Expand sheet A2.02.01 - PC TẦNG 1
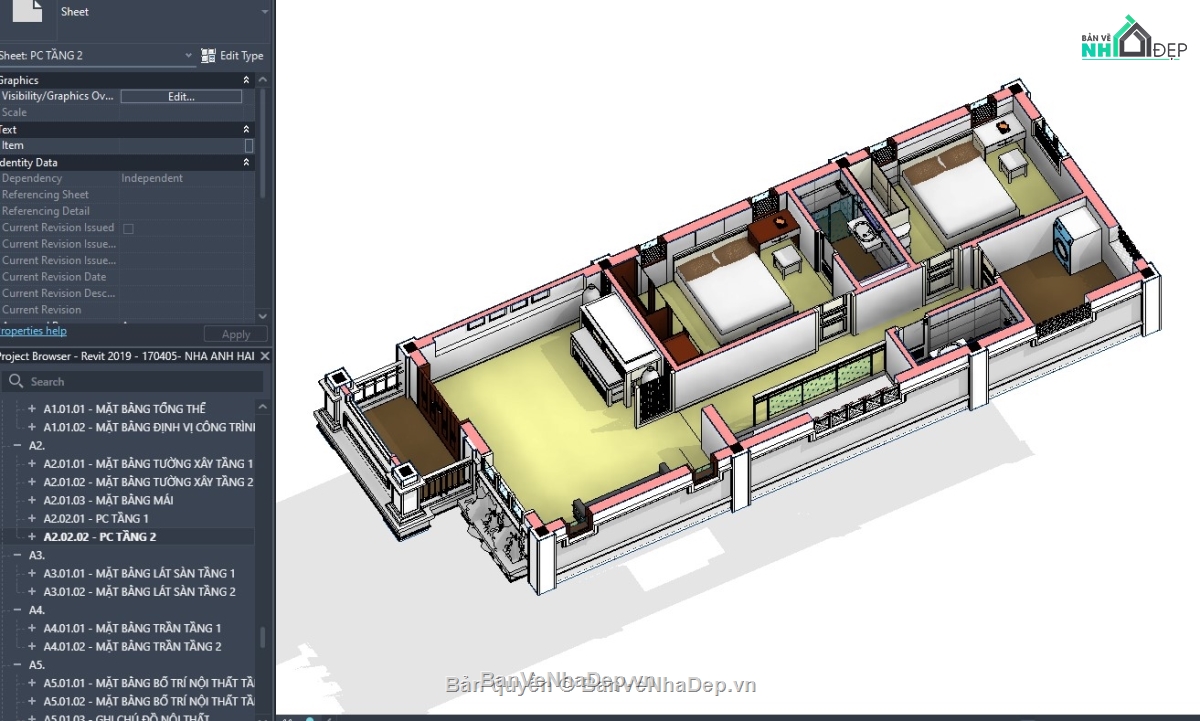Viewport: 1200px width, 721px height. (32, 518)
